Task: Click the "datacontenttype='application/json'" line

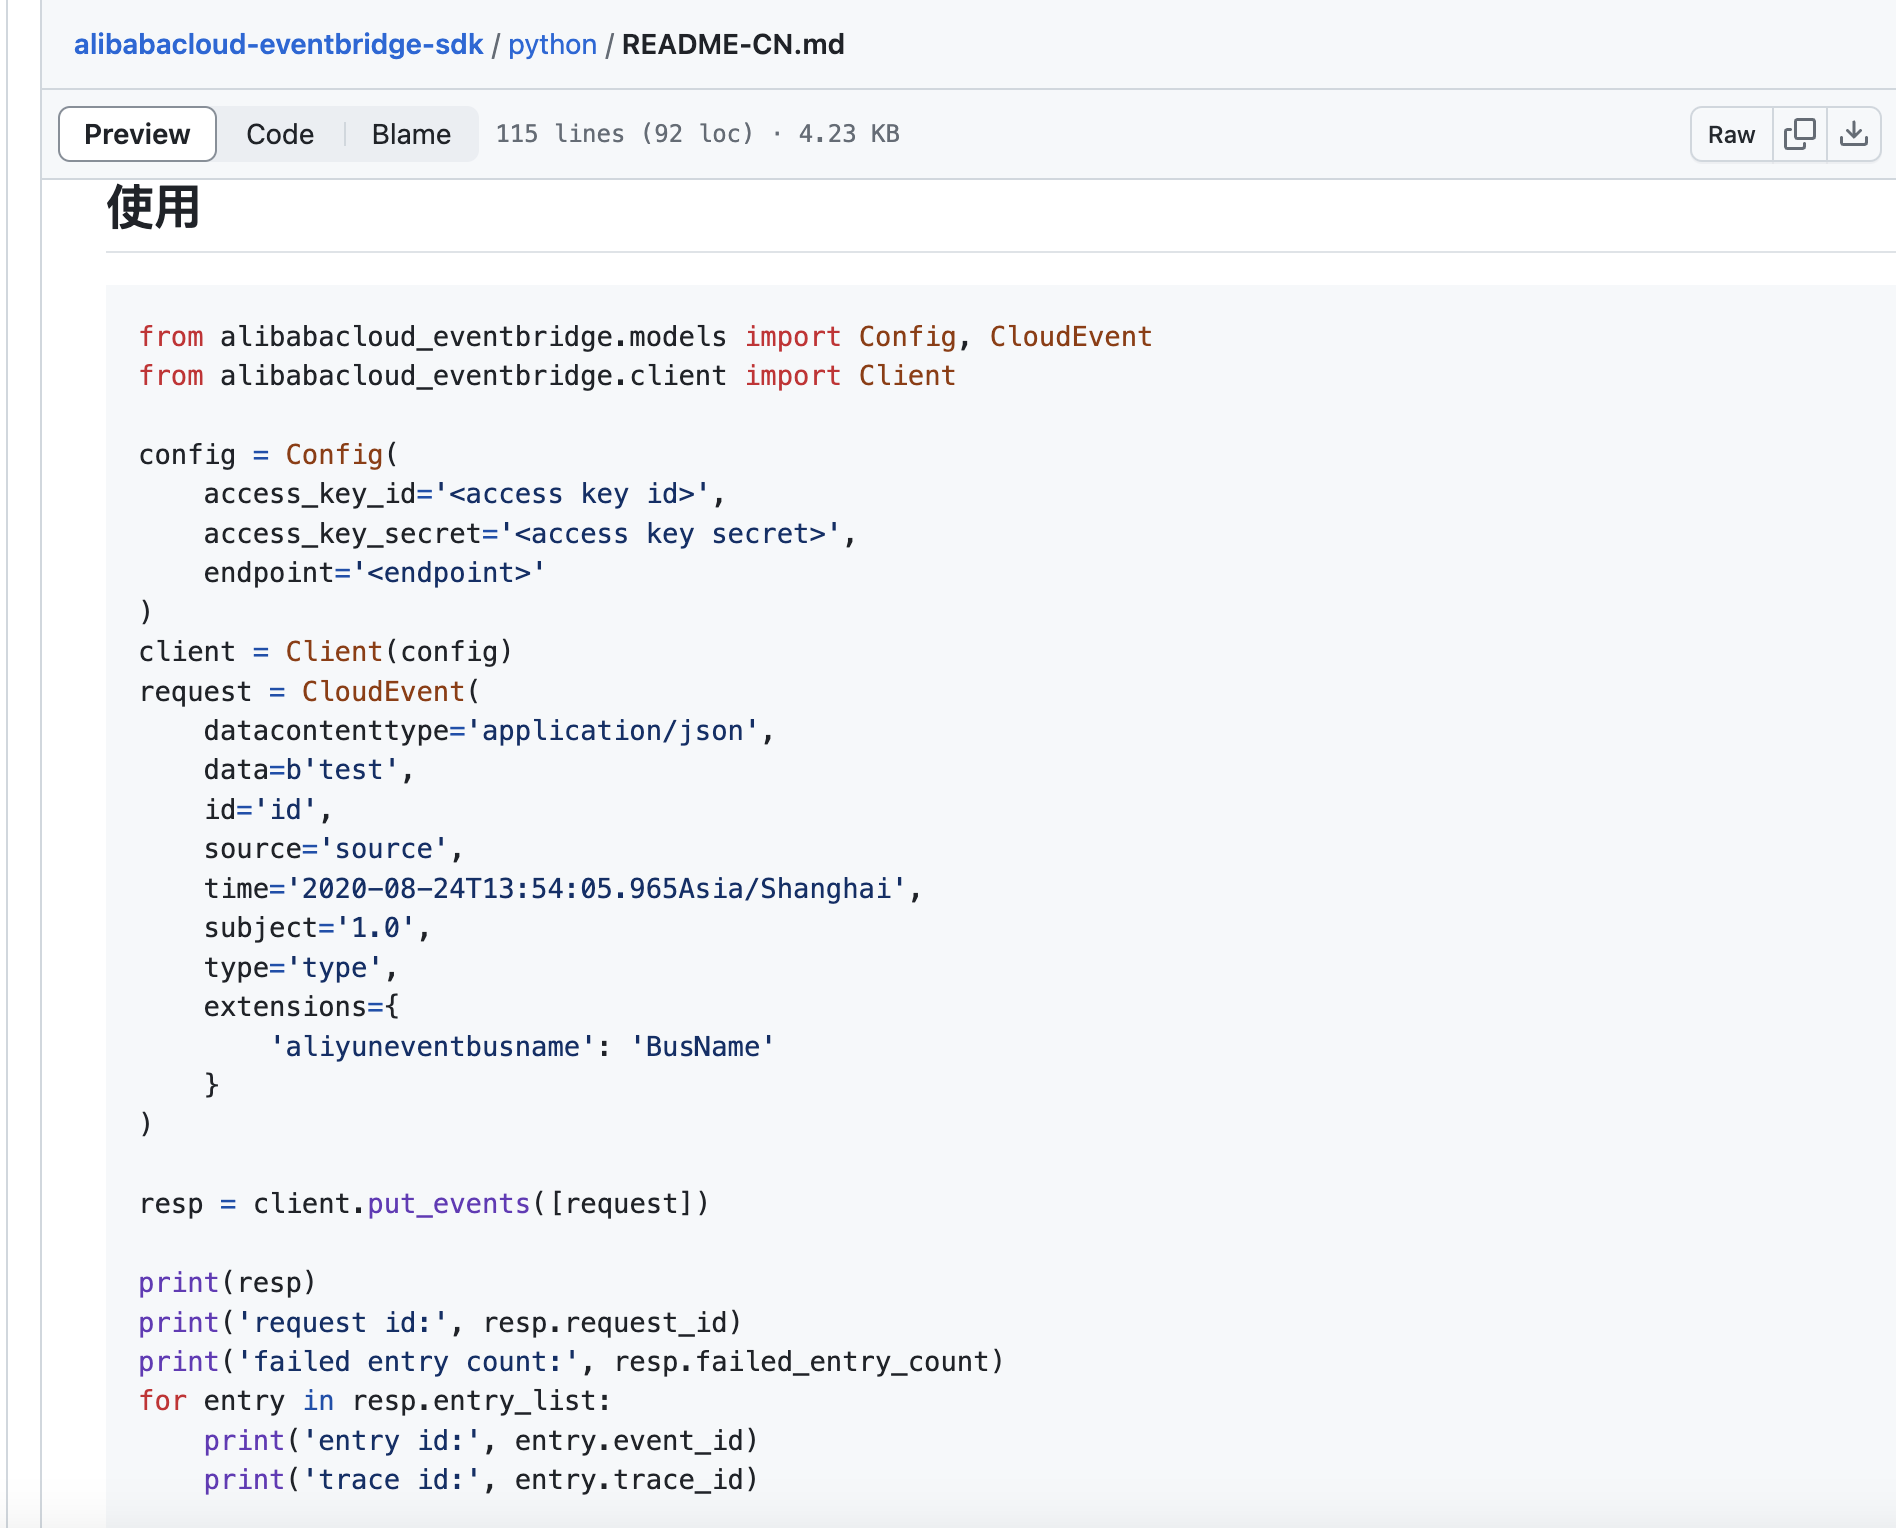Action: tap(489, 731)
